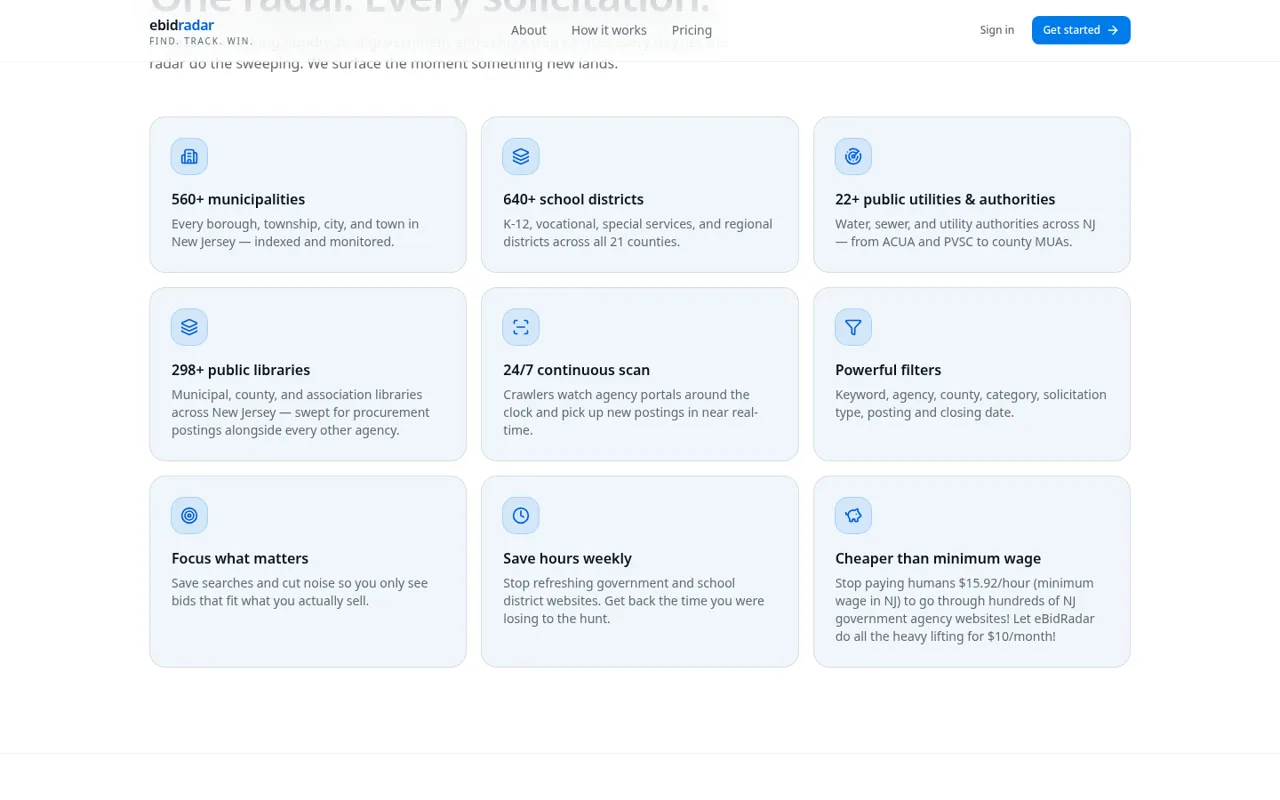Click the clock icon above Save hours weekly

pos(521,515)
